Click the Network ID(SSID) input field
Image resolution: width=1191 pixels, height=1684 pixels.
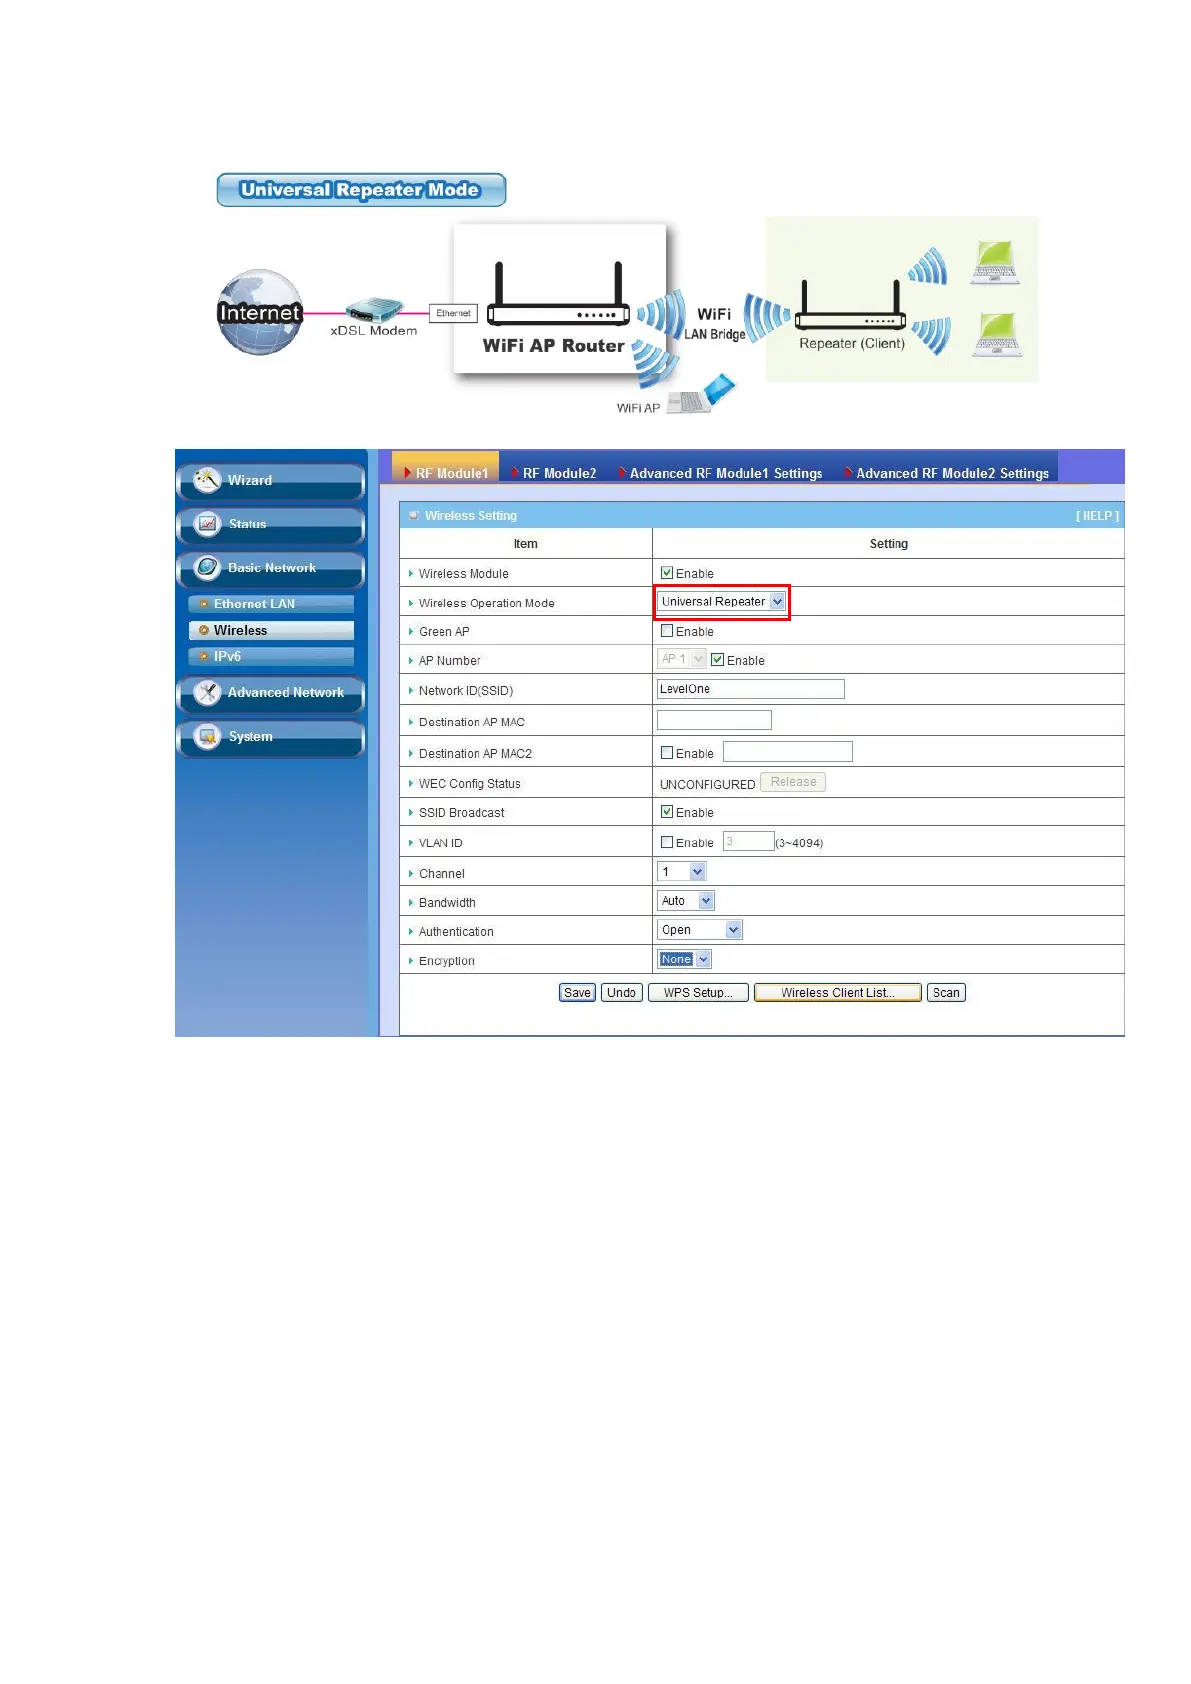click(751, 689)
